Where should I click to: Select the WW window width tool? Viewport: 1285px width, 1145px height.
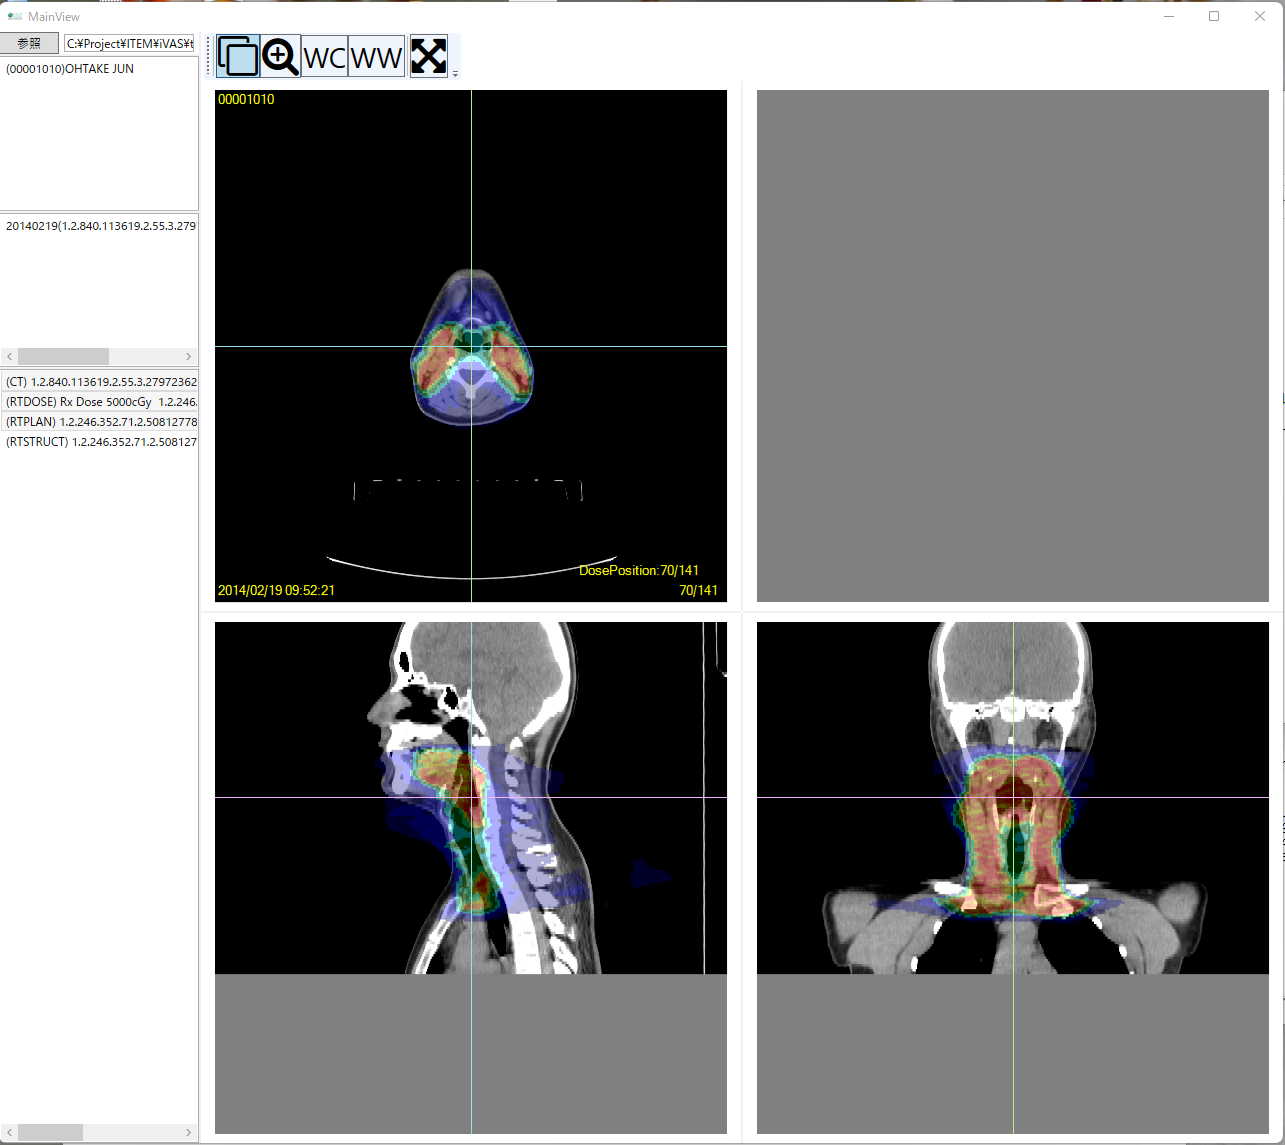click(377, 57)
